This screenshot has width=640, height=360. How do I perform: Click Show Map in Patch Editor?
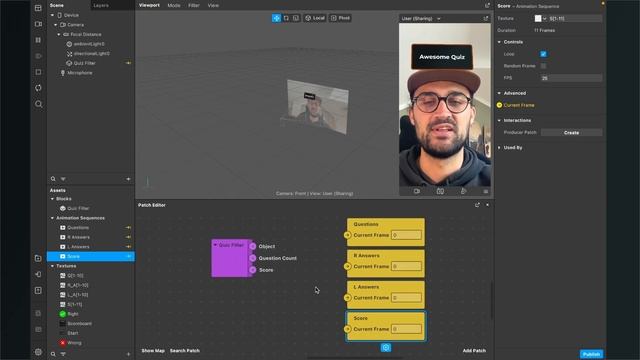(x=153, y=350)
